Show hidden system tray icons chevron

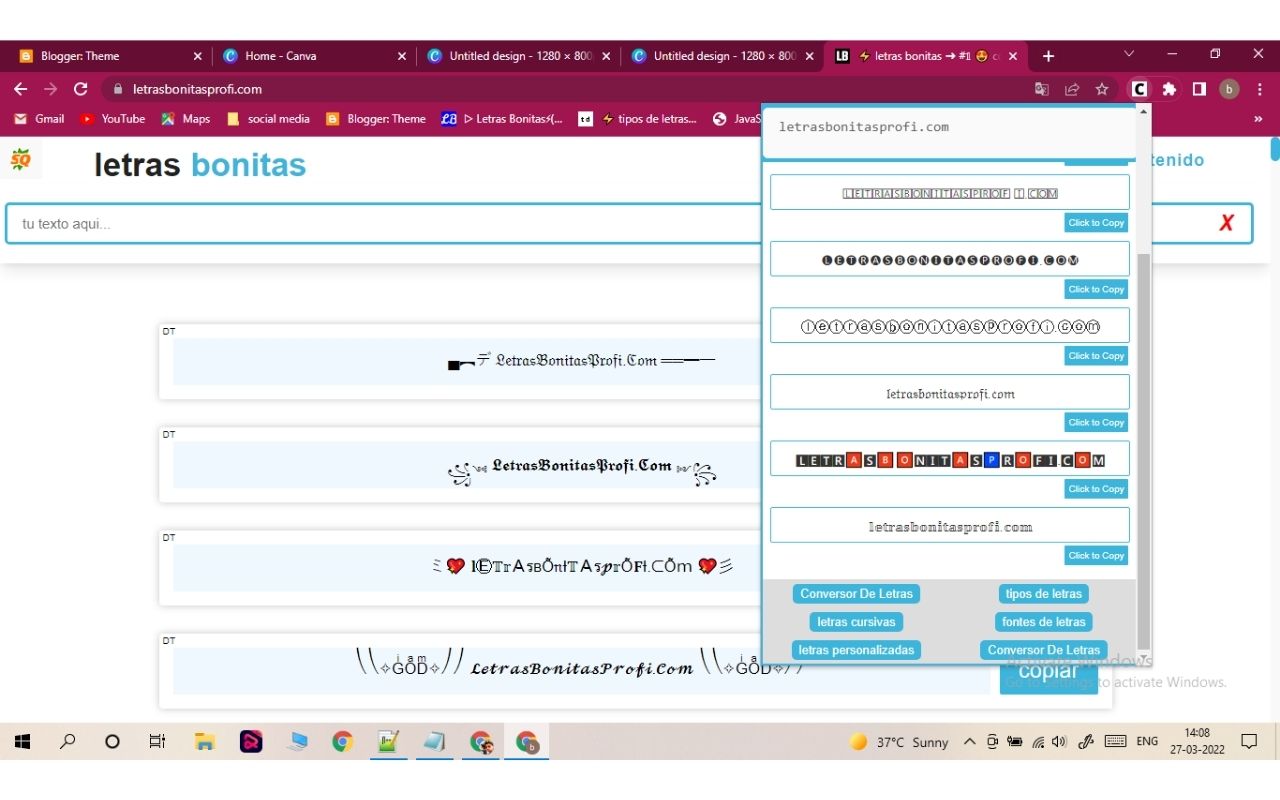[x=969, y=742]
